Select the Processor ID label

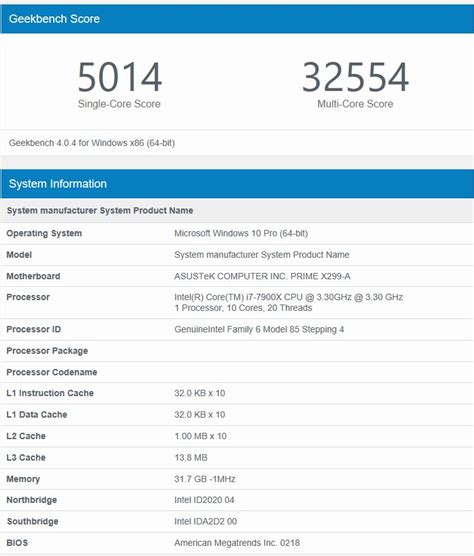pyautogui.click(x=34, y=329)
